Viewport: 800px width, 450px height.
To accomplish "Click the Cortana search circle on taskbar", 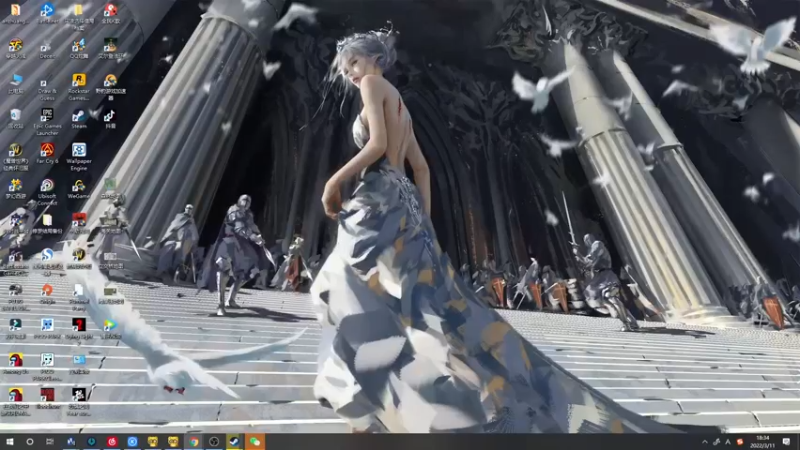I will [x=30, y=441].
